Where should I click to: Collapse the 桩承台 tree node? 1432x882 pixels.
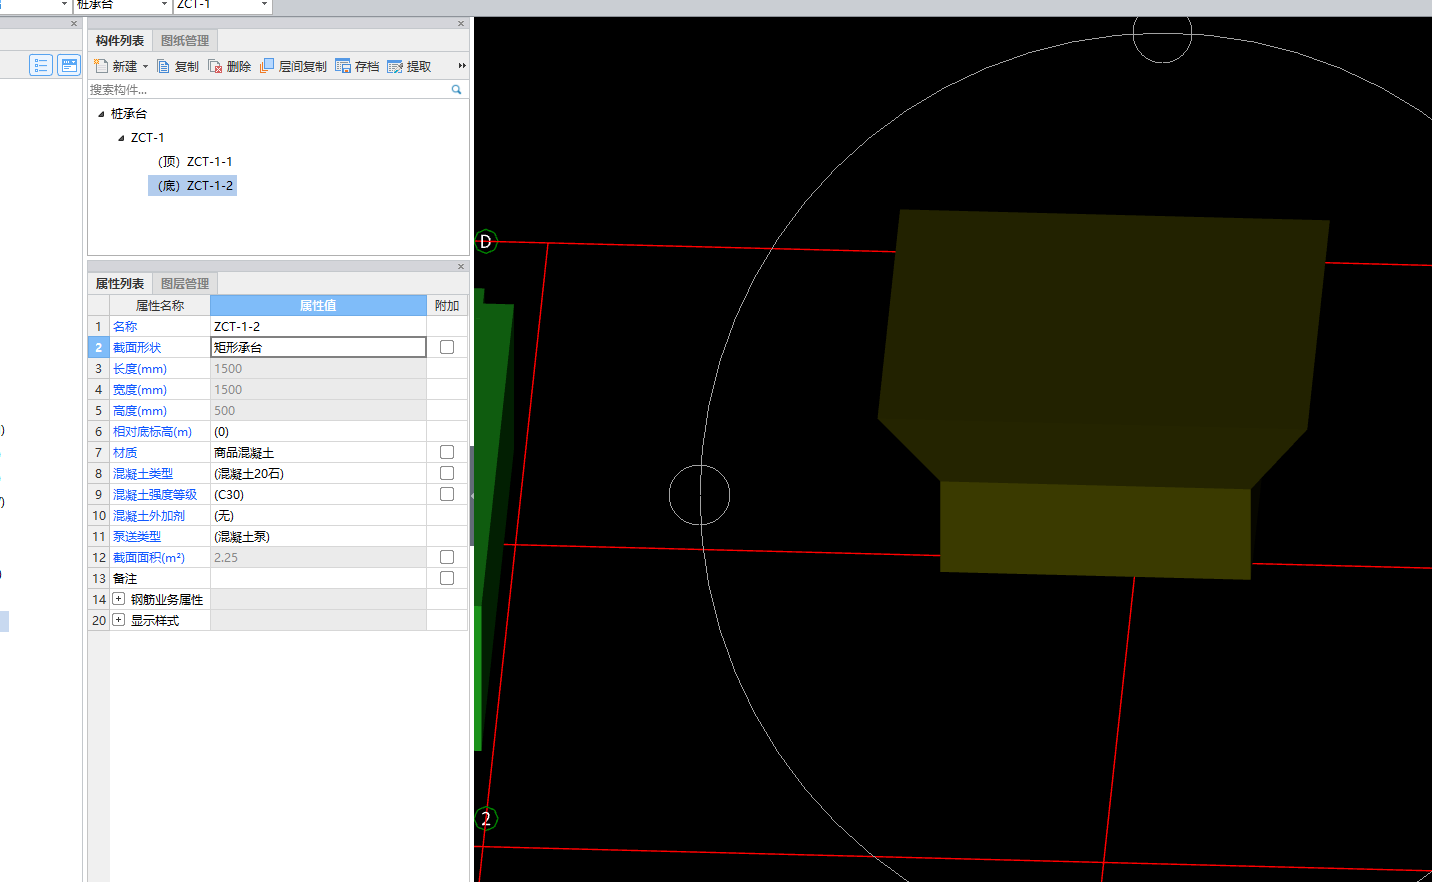coord(101,114)
